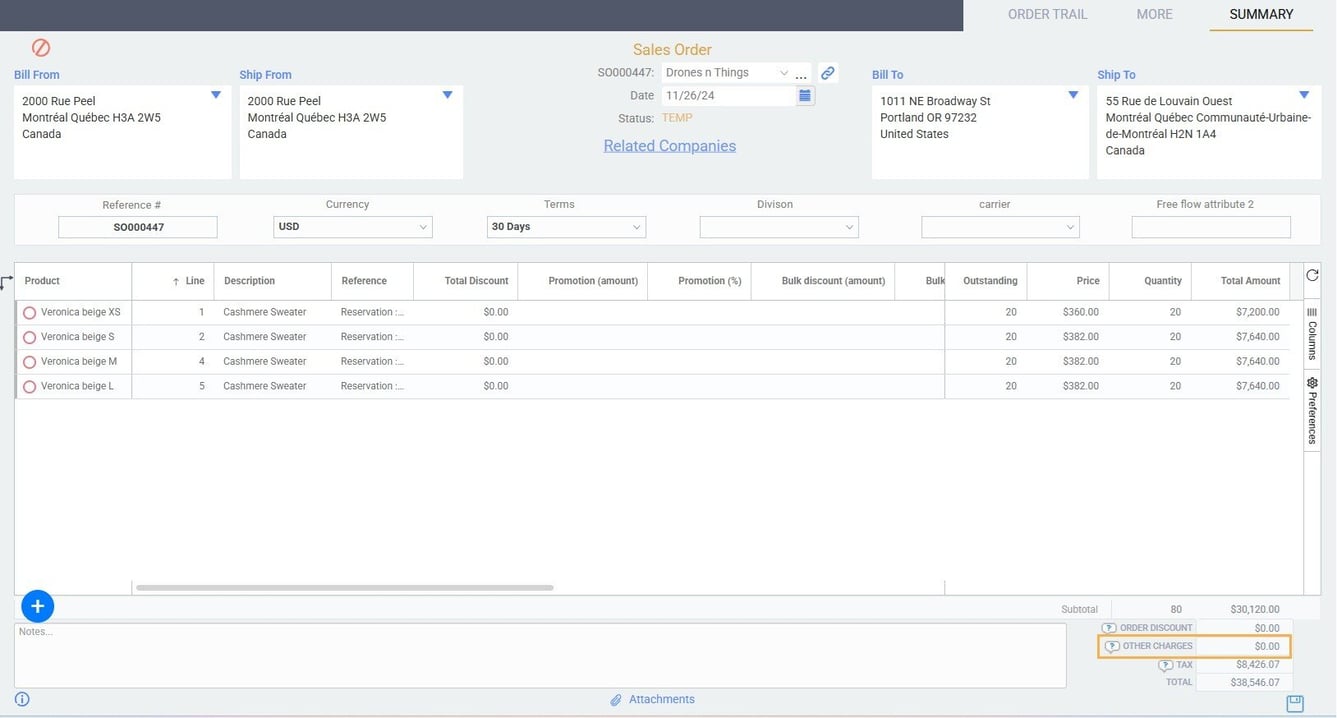1337x718 pixels.
Task: Click the Product column header
Action: tap(73, 281)
